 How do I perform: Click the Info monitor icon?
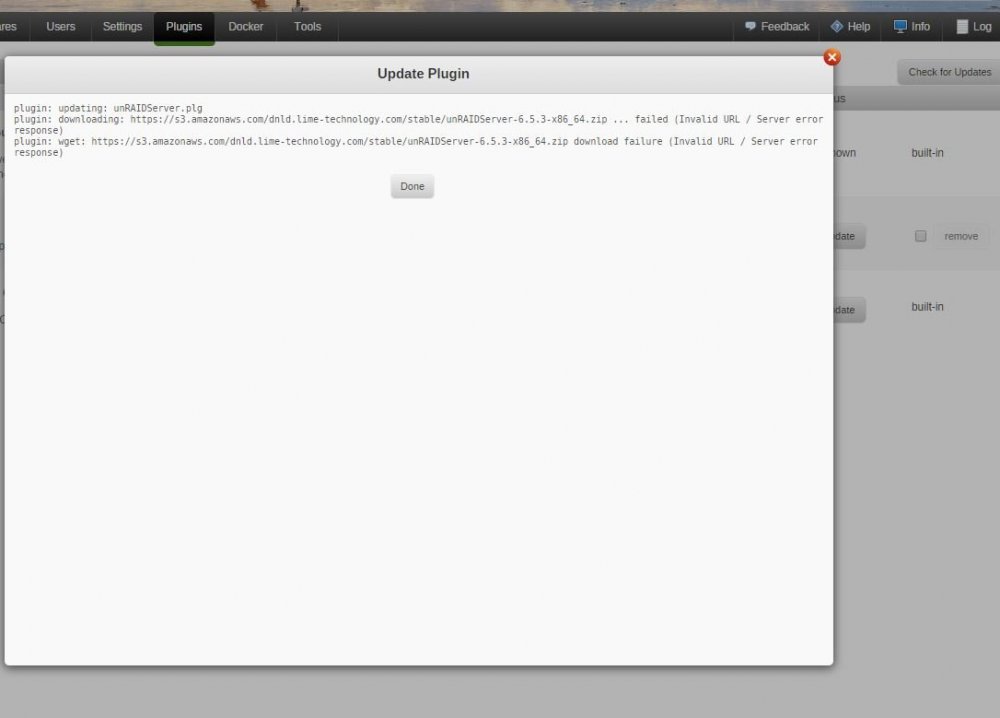point(900,26)
